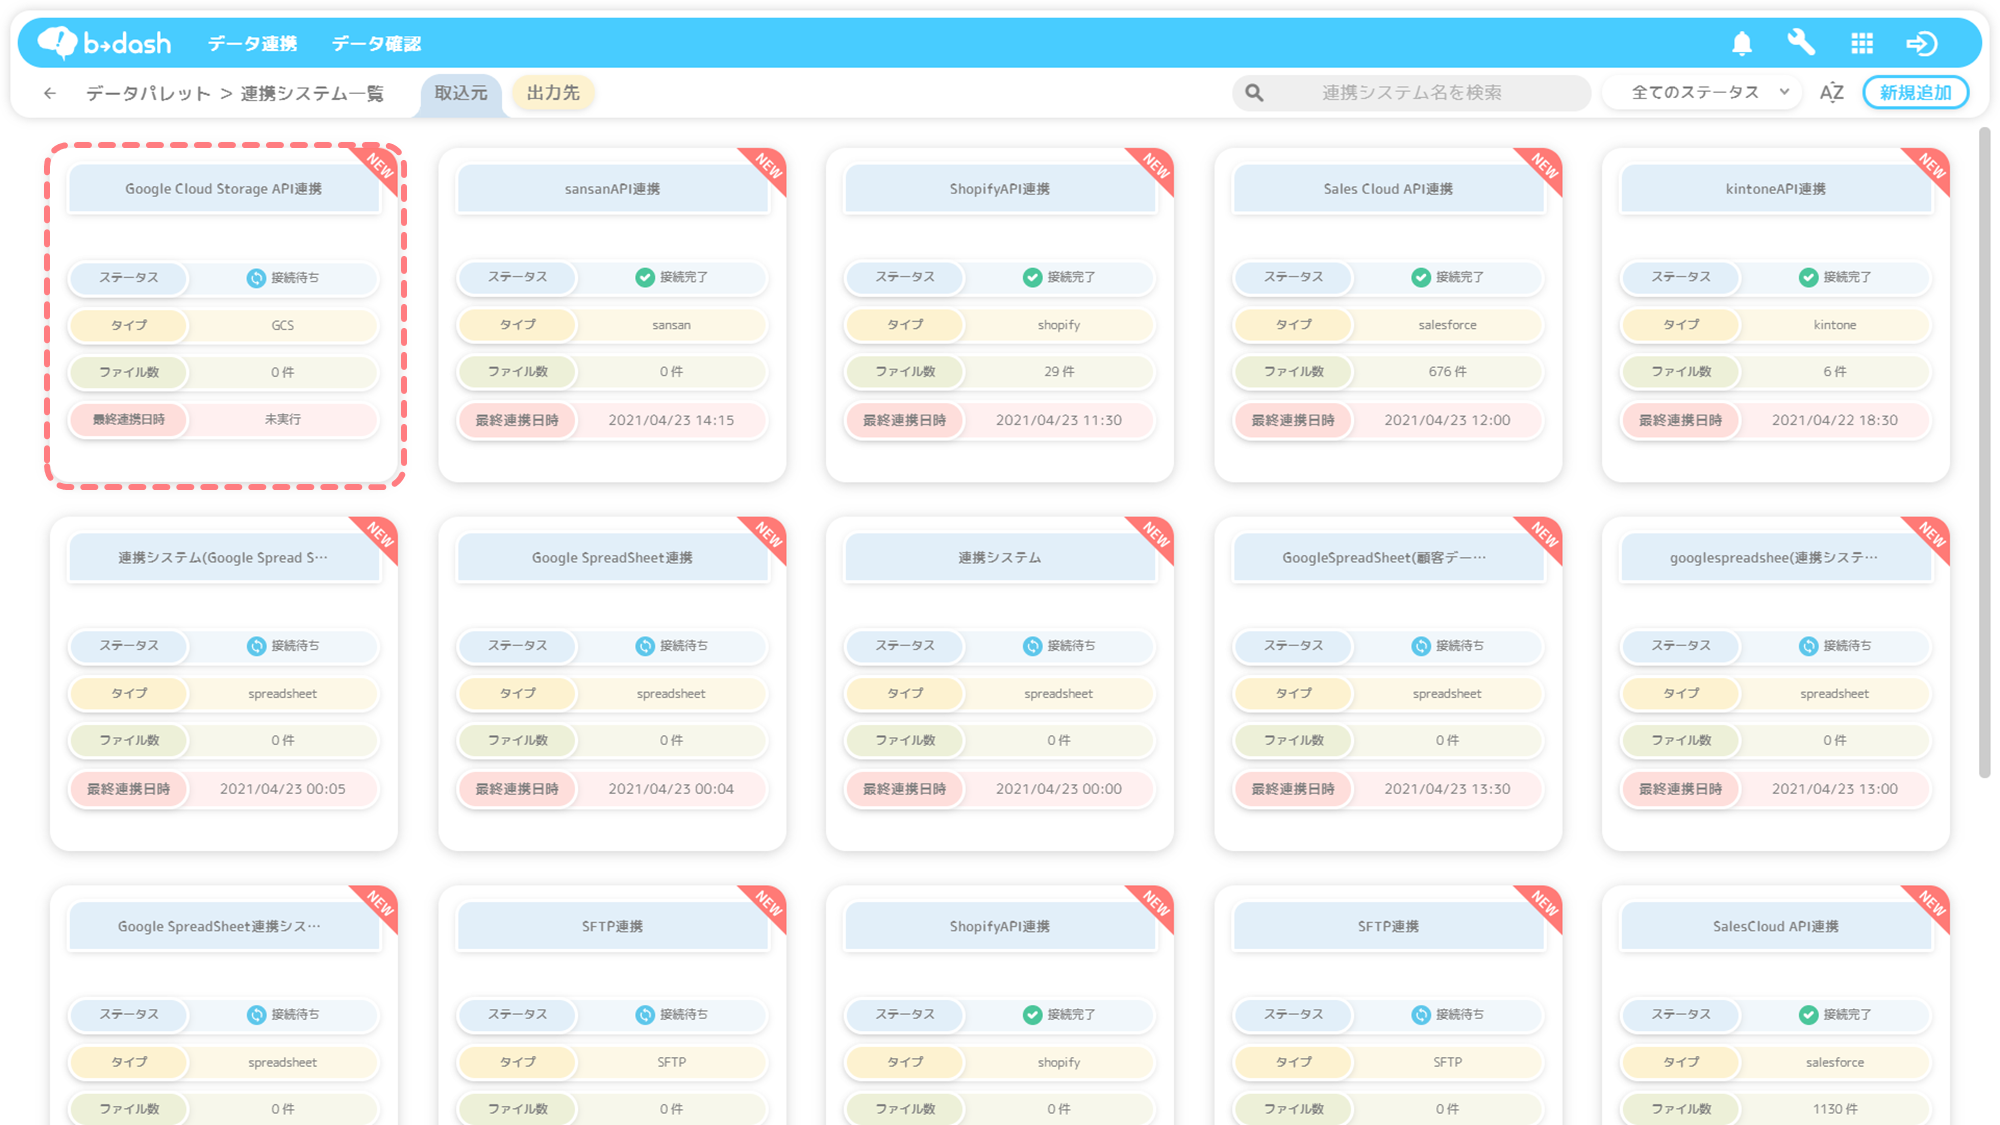Click date 2021/04/23 13:30
The width and height of the screenshot is (2000, 1125).
pyautogui.click(x=1447, y=789)
